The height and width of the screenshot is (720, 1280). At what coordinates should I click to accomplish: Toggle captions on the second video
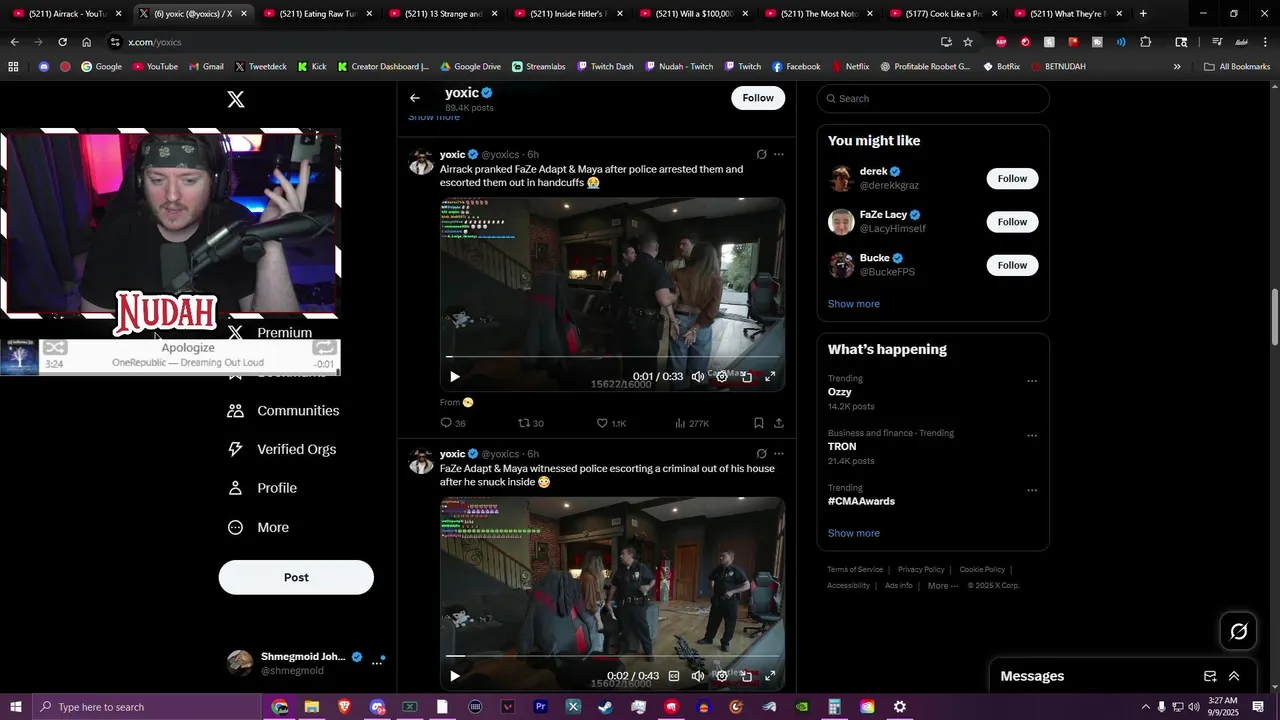coord(674,676)
